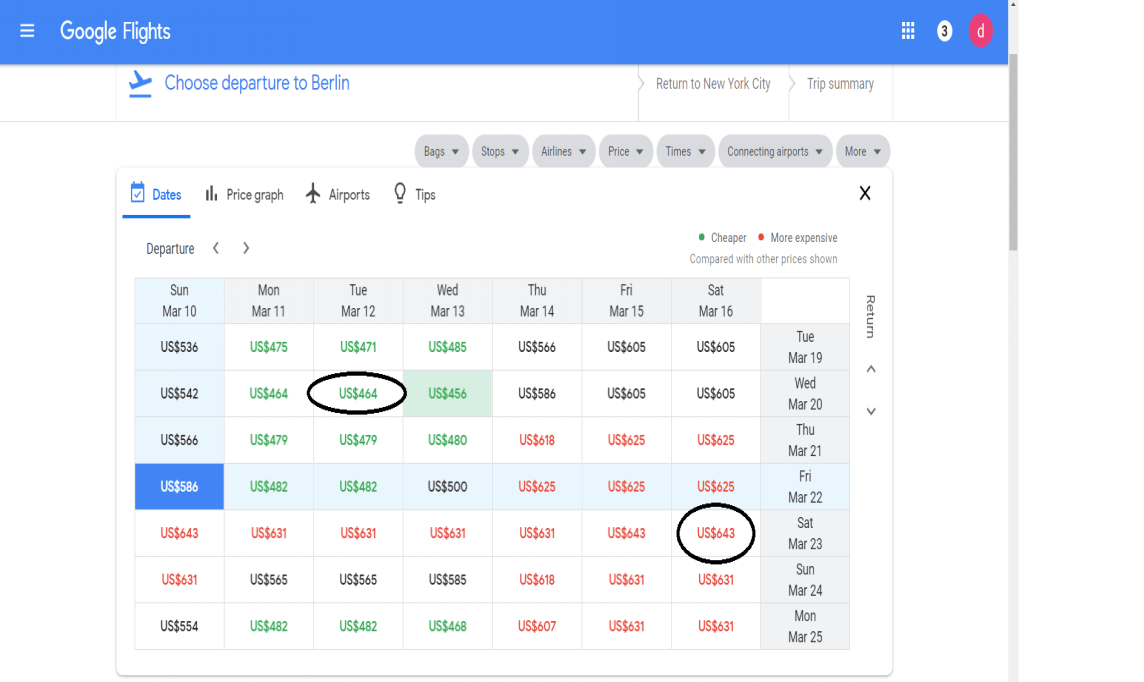
Task: Shift return dates later with down arrow
Action: (870, 411)
